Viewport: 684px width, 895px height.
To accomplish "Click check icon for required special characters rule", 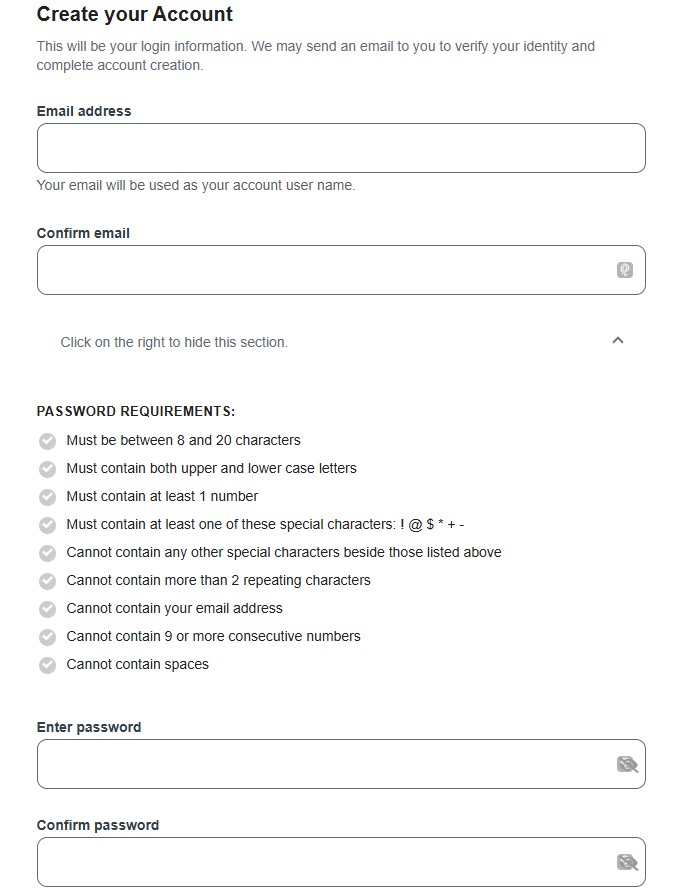I will point(47,525).
